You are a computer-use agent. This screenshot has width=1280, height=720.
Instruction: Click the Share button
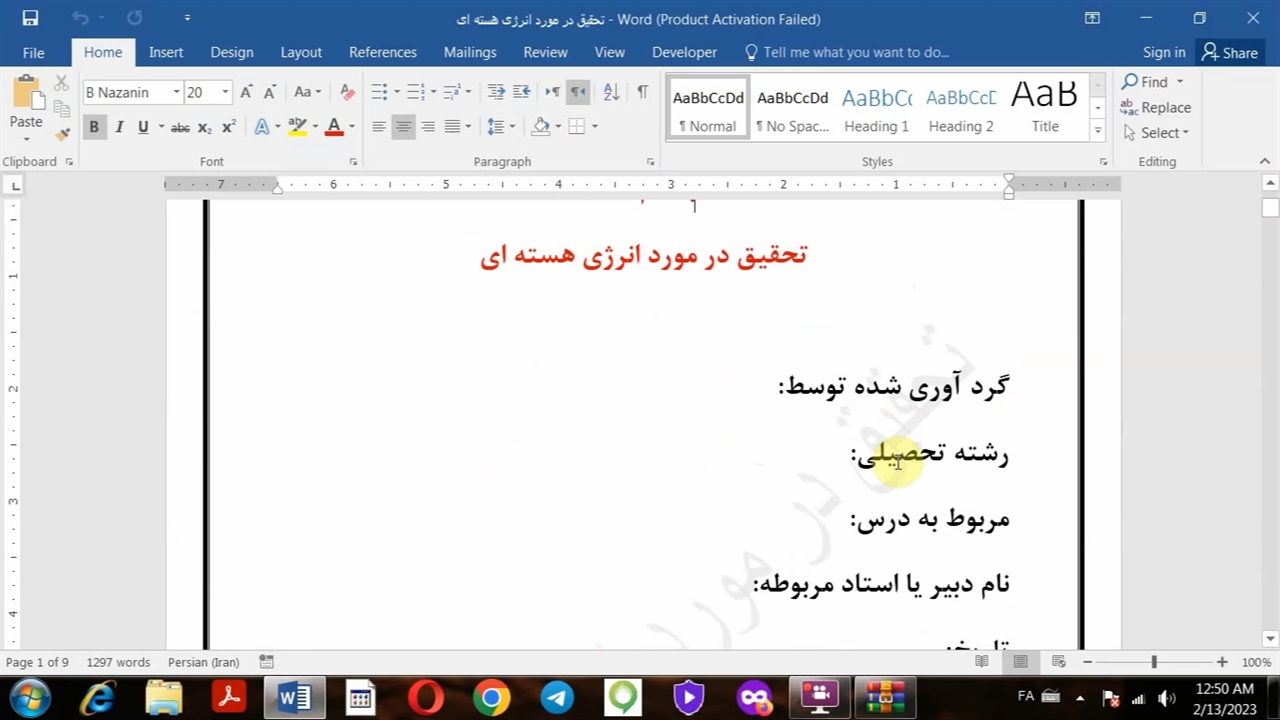pyautogui.click(x=1230, y=52)
